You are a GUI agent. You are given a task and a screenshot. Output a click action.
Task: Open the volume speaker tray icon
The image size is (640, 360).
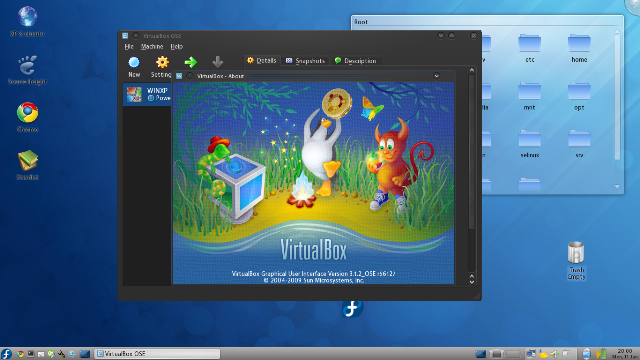pos(554,353)
